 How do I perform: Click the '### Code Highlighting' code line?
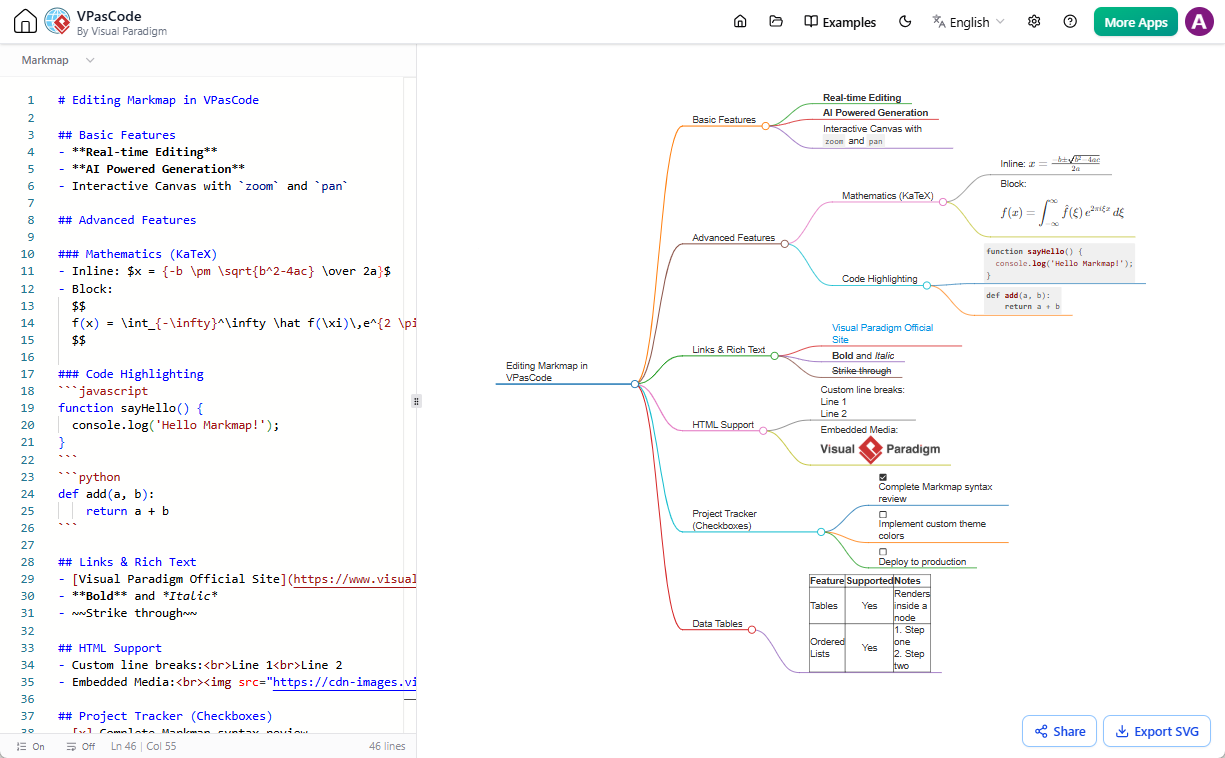click(x=130, y=374)
